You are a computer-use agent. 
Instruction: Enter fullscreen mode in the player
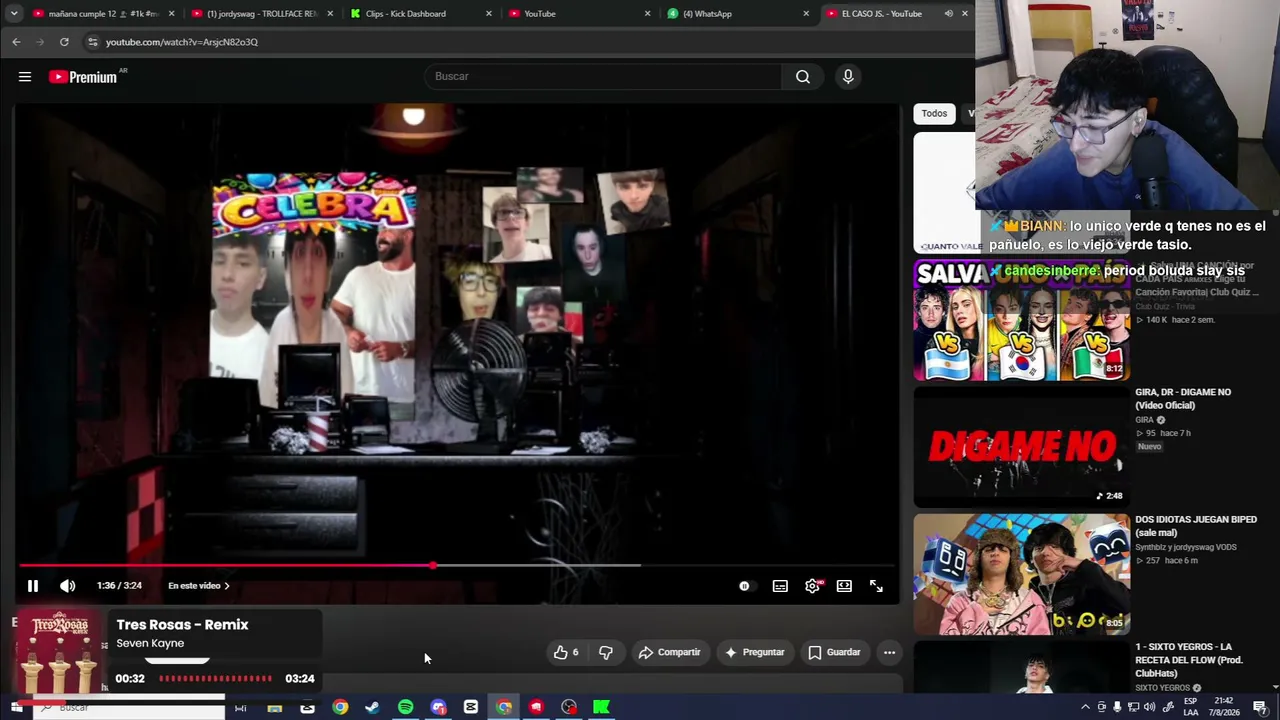[876, 586]
